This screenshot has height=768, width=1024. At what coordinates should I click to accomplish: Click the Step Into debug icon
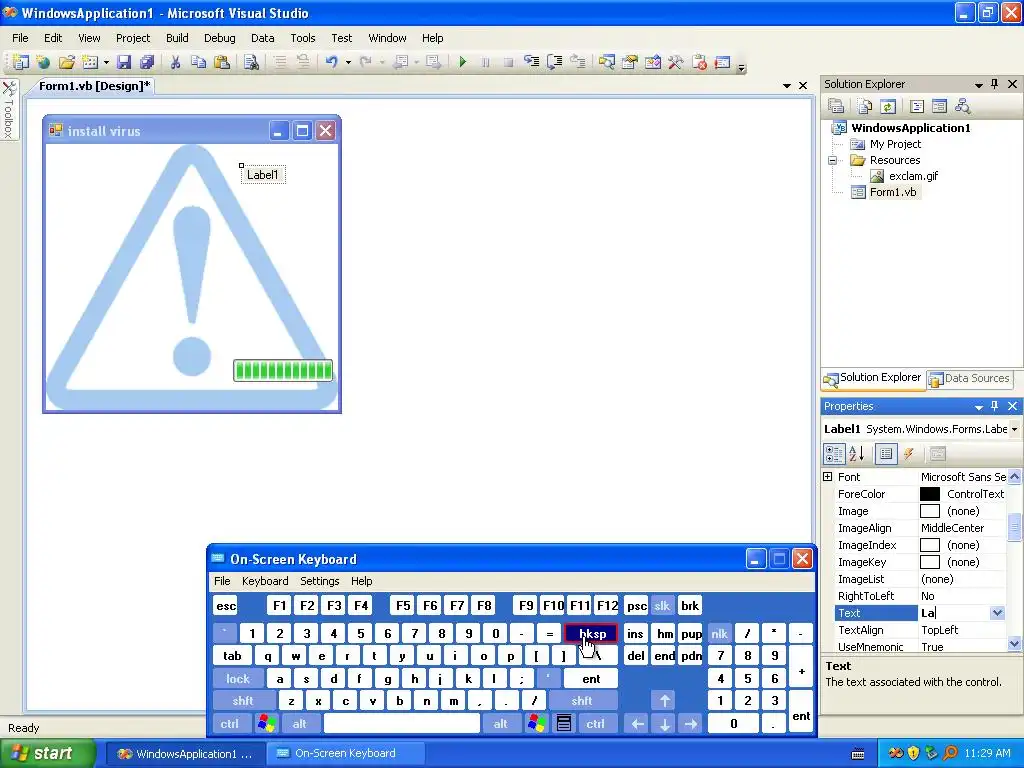click(x=532, y=62)
